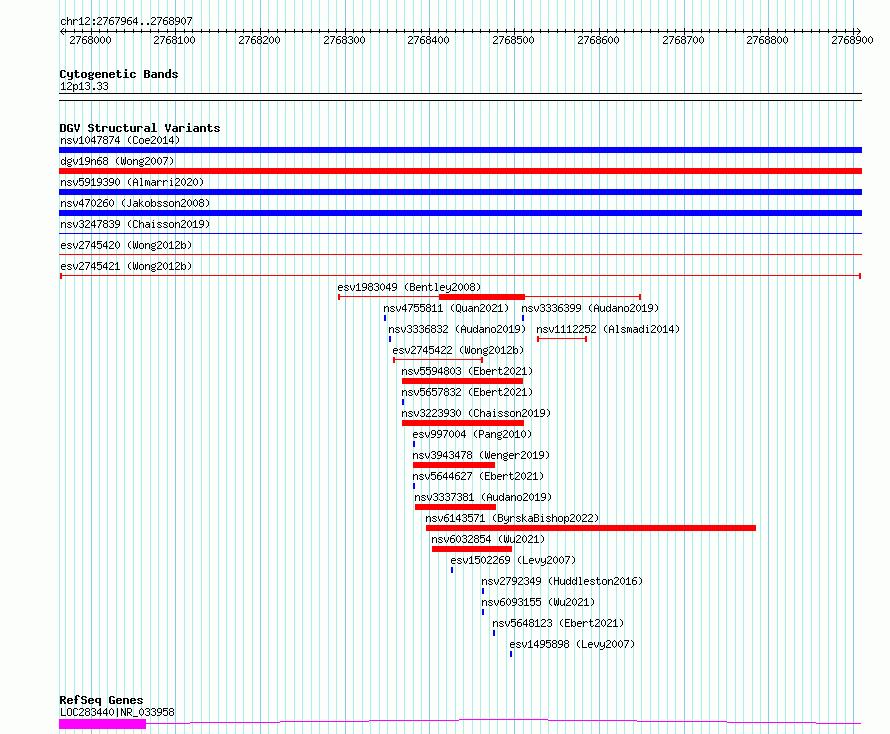Click nsv6093155 (Wu2021) label
The height and width of the screenshot is (734, 890).
pyautogui.click(x=538, y=602)
